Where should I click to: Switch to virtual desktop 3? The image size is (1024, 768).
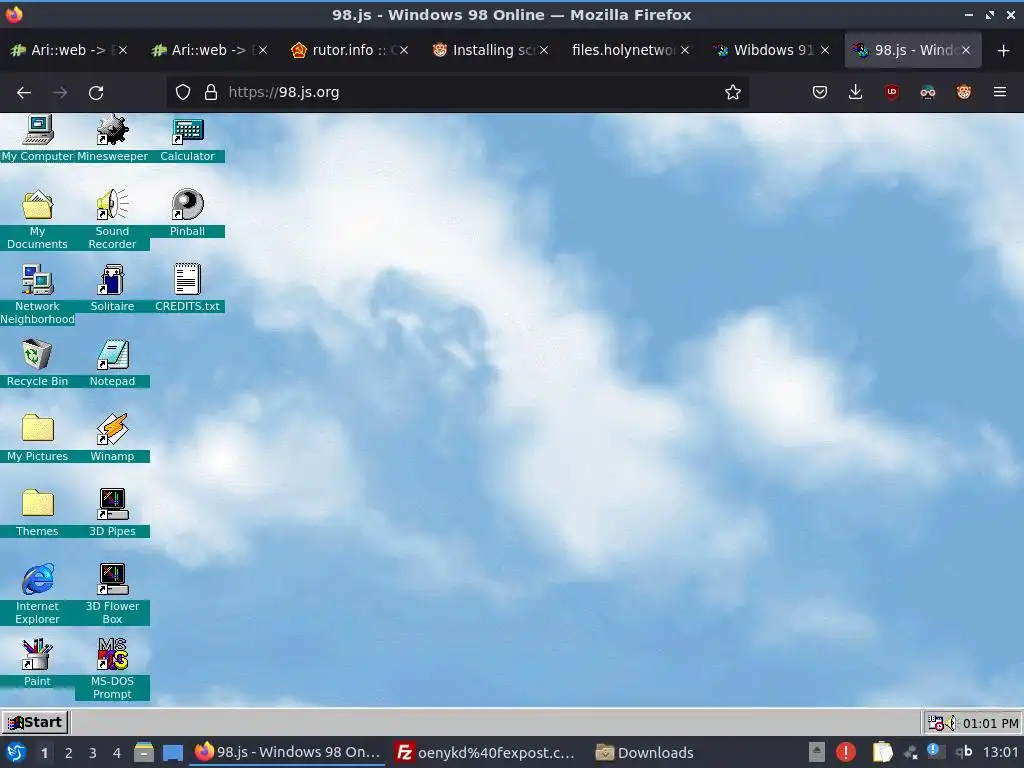[x=93, y=753]
